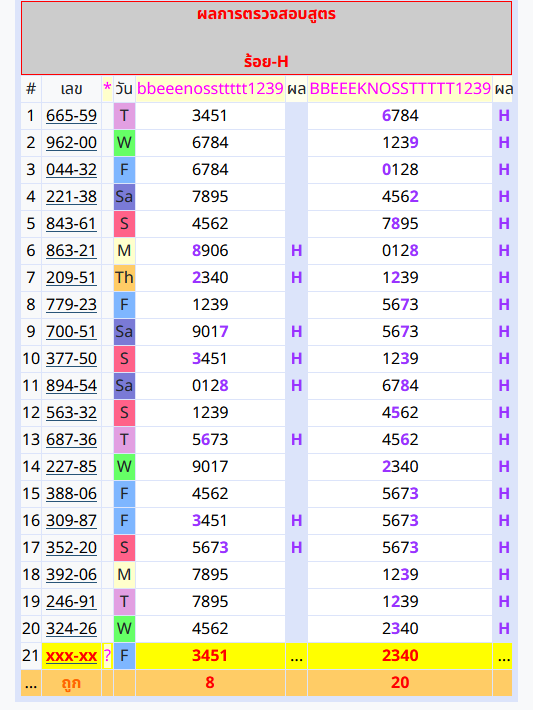
Task: Click the yellow M day cell in row 18
Action: [x=124, y=575]
